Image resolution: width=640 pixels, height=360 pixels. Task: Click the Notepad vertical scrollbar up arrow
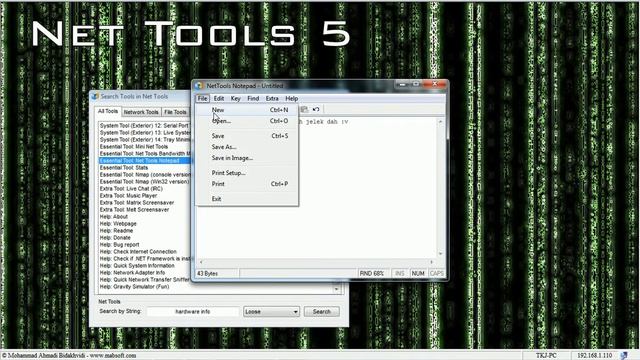tap(440, 122)
